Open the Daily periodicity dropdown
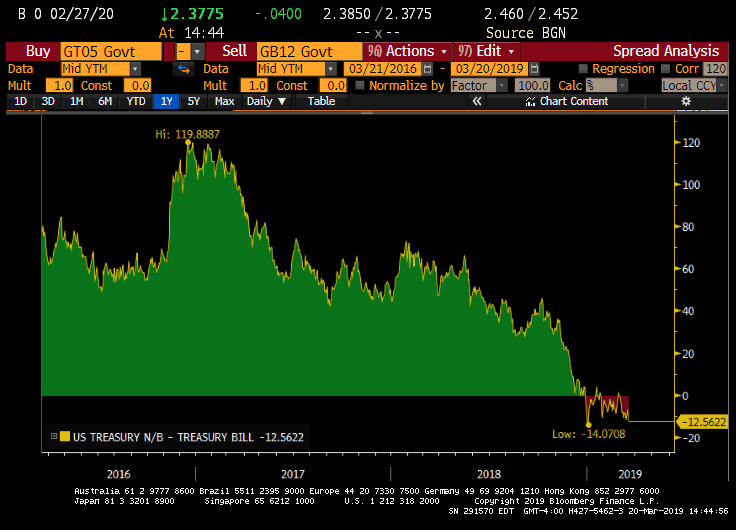 [266, 101]
